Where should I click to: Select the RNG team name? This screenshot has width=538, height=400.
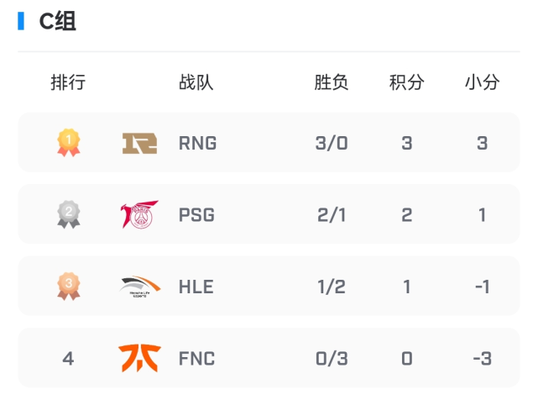(x=198, y=143)
